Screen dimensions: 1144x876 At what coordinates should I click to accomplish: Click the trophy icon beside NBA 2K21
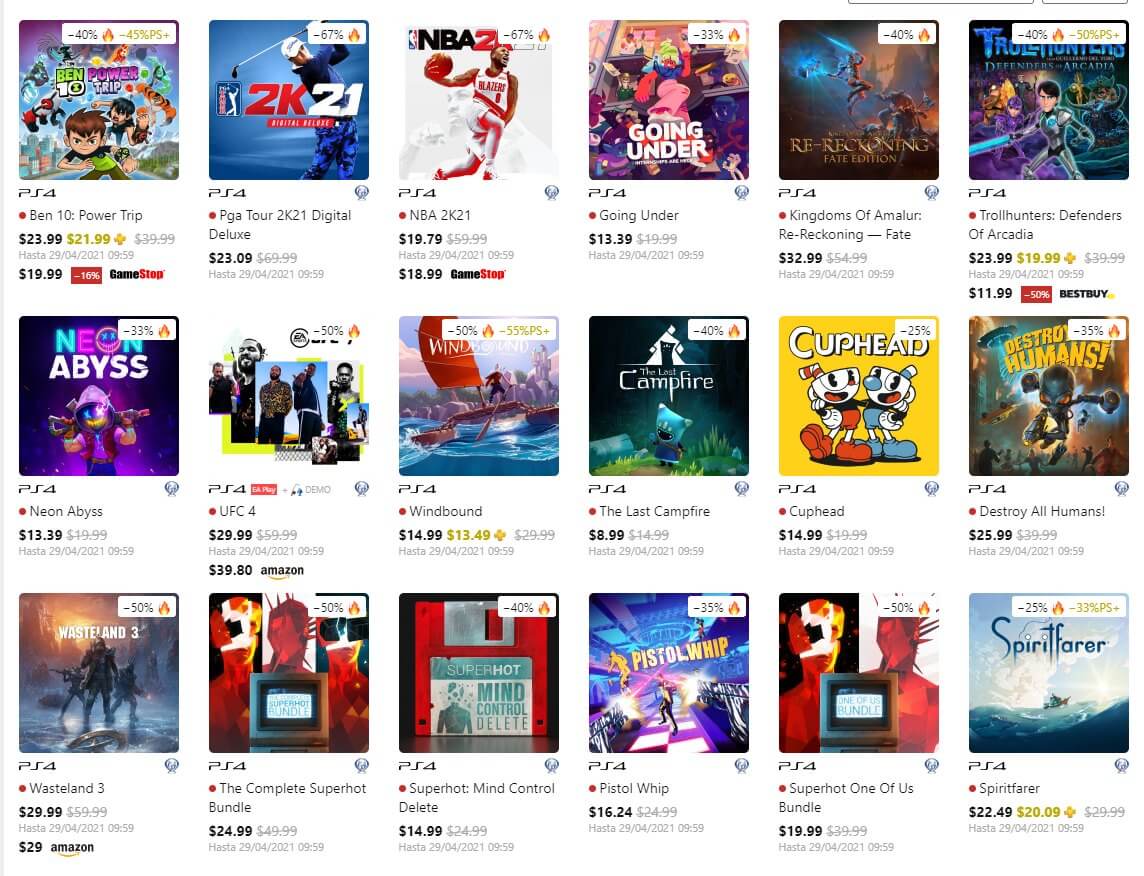552,193
